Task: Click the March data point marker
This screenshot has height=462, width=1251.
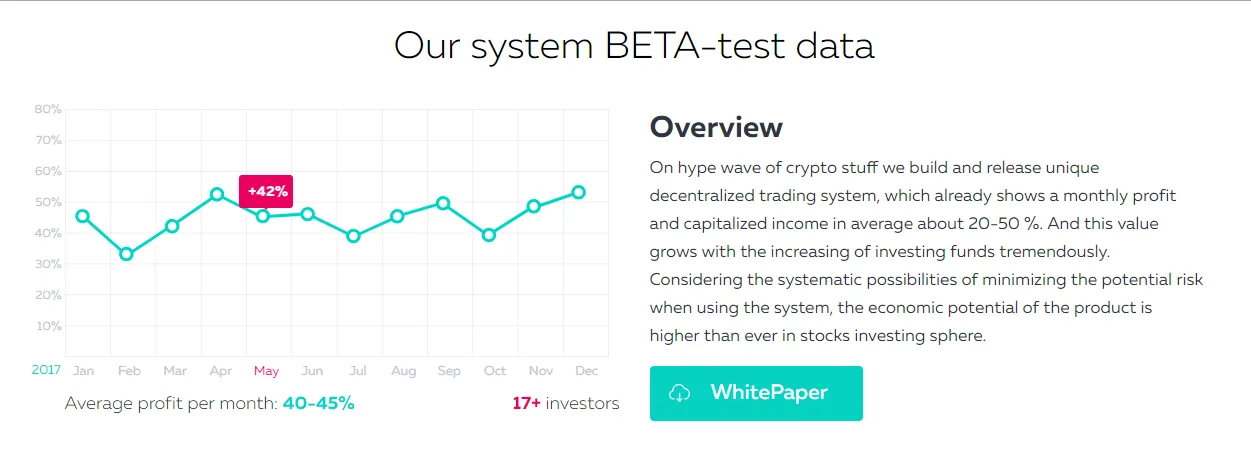Action: pyautogui.click(x=172, y=226)
